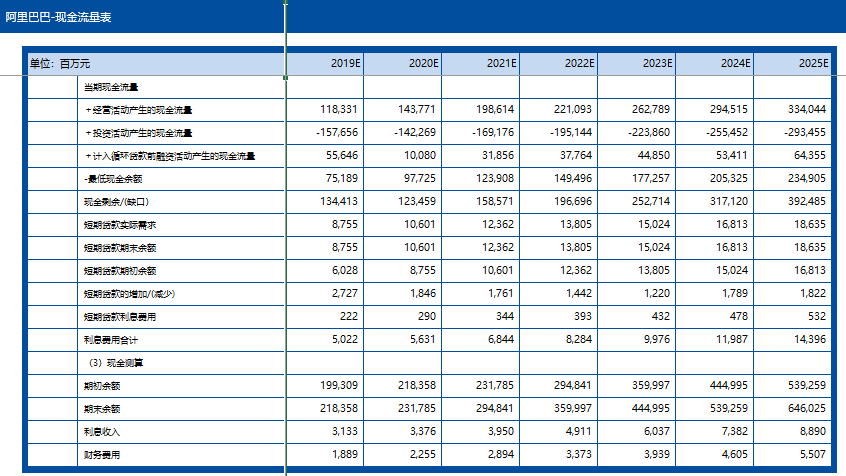Viewport: 846px width, 476px height.
Task: Select cell with value 14,396
Action: [793, 340]
